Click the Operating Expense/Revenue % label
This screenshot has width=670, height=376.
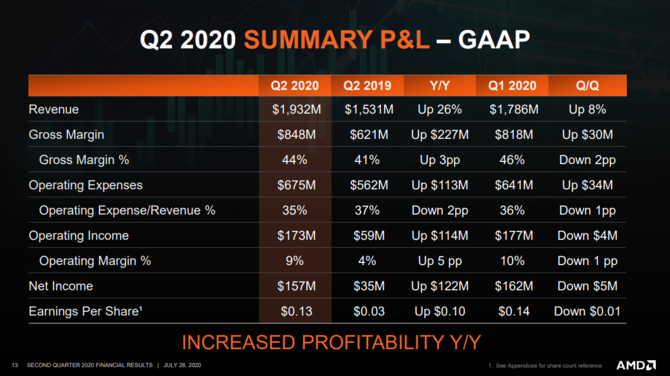(x=127, y=210)
